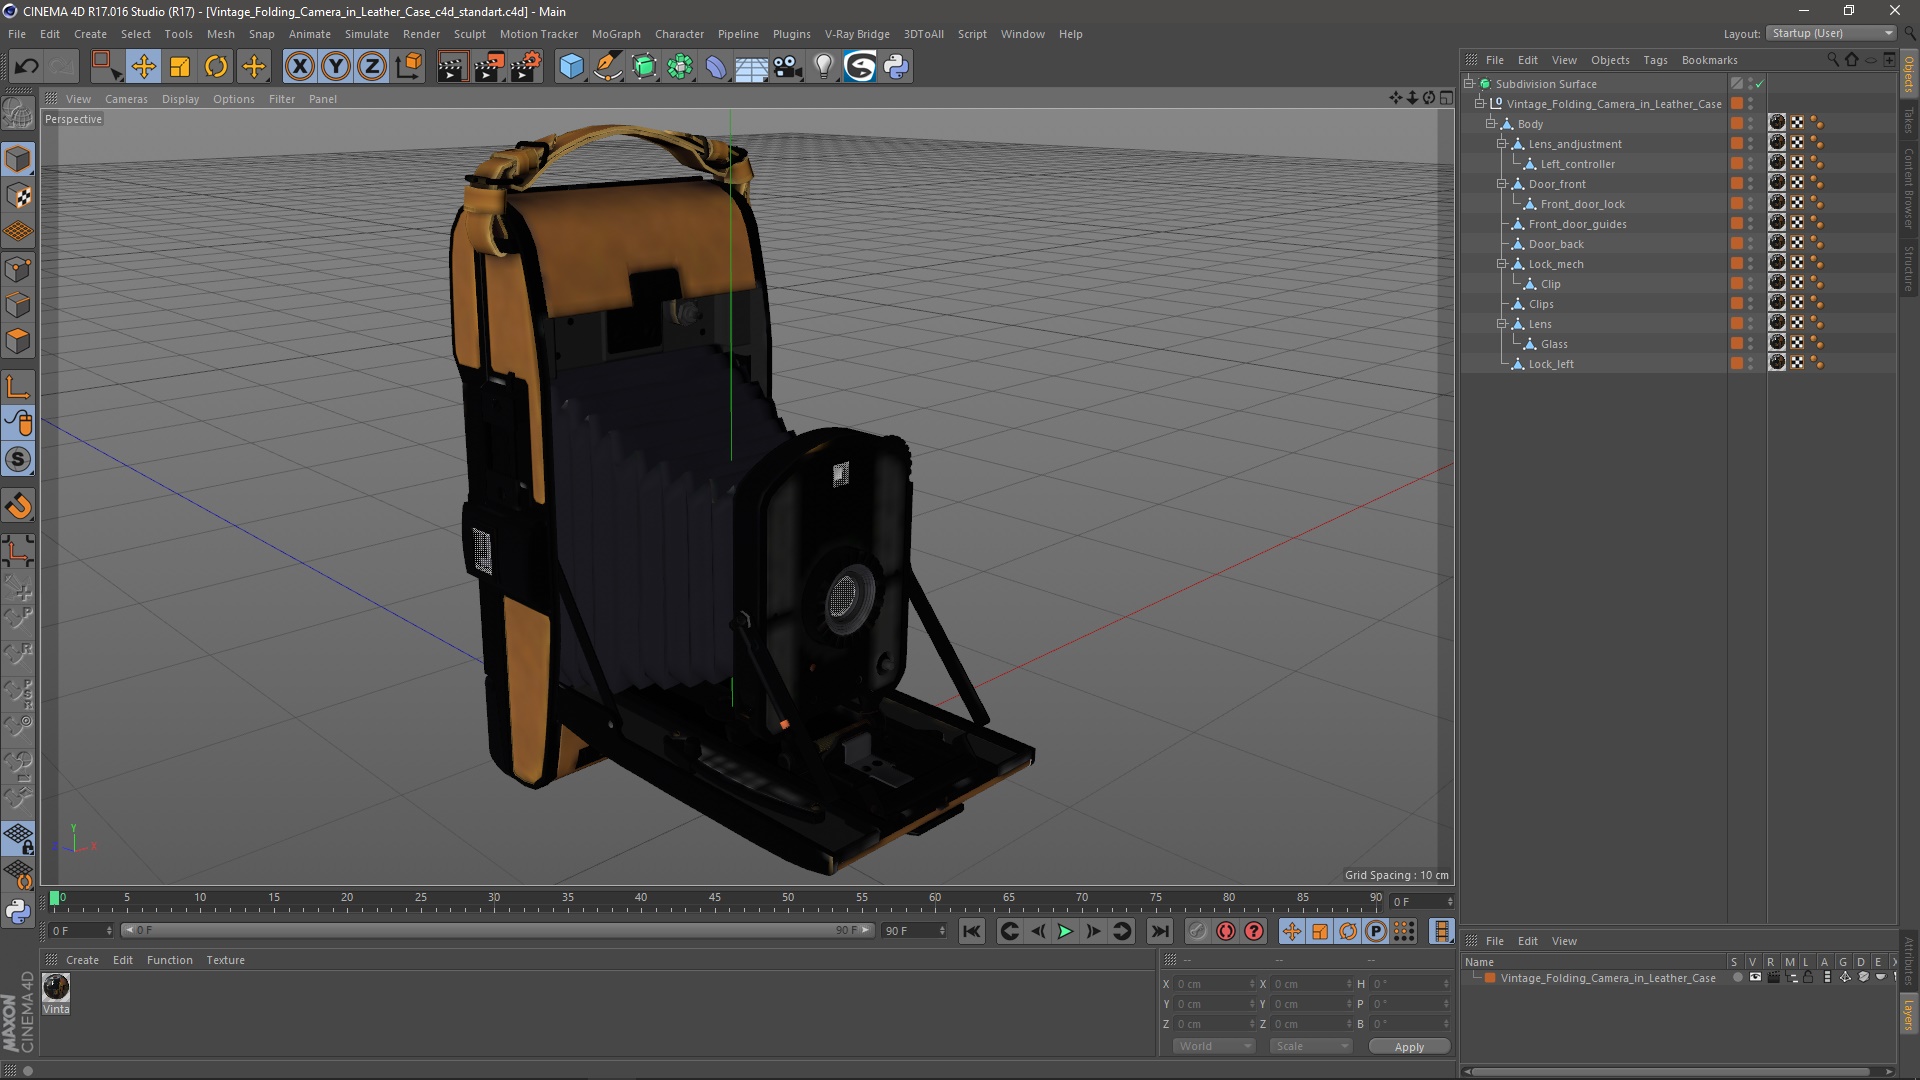Toggle layer visibility eye in Layers panel
This screenshot has height=1080, width=1920.
pos(1755,978)
